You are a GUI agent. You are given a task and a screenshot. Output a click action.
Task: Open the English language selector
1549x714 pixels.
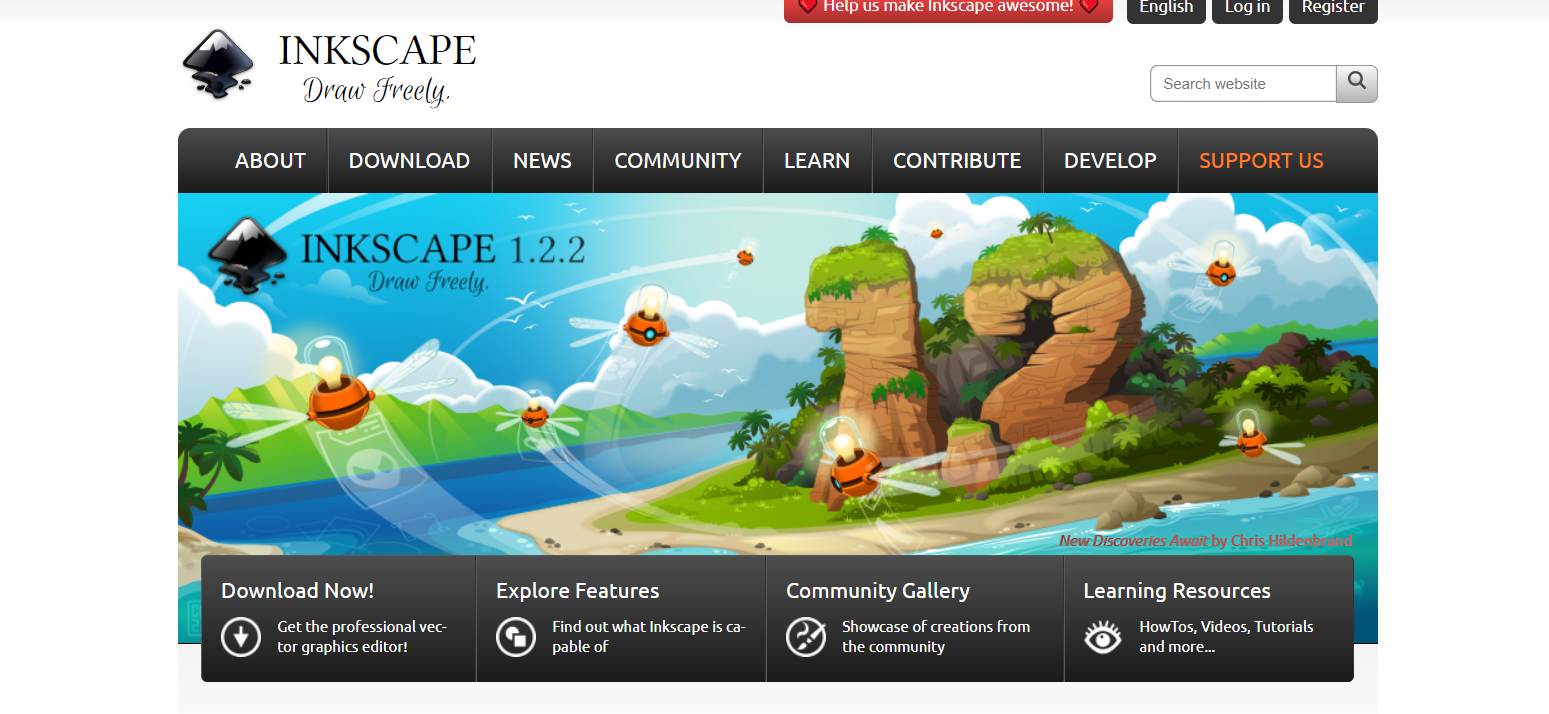(1166, 9)
